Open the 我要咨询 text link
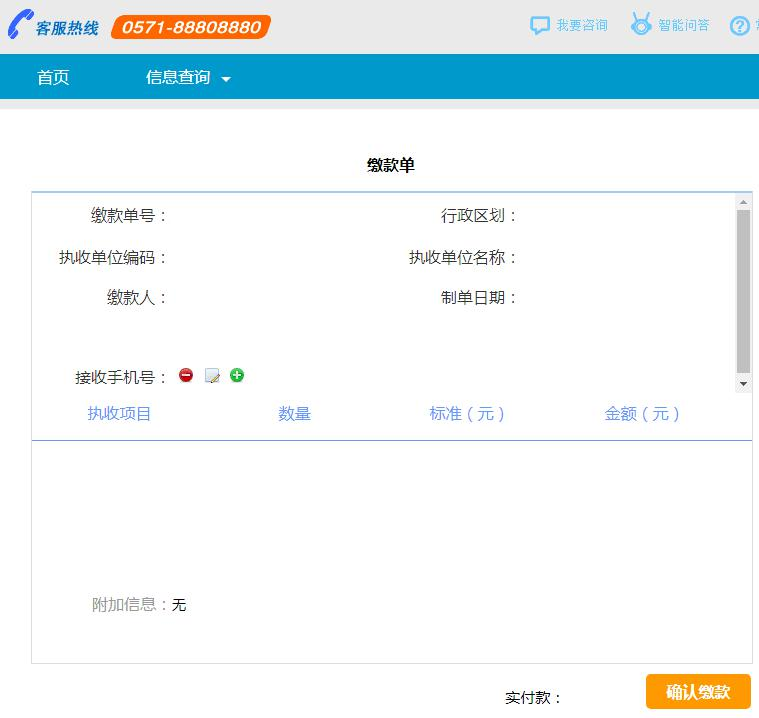 (x=582, y=25)
